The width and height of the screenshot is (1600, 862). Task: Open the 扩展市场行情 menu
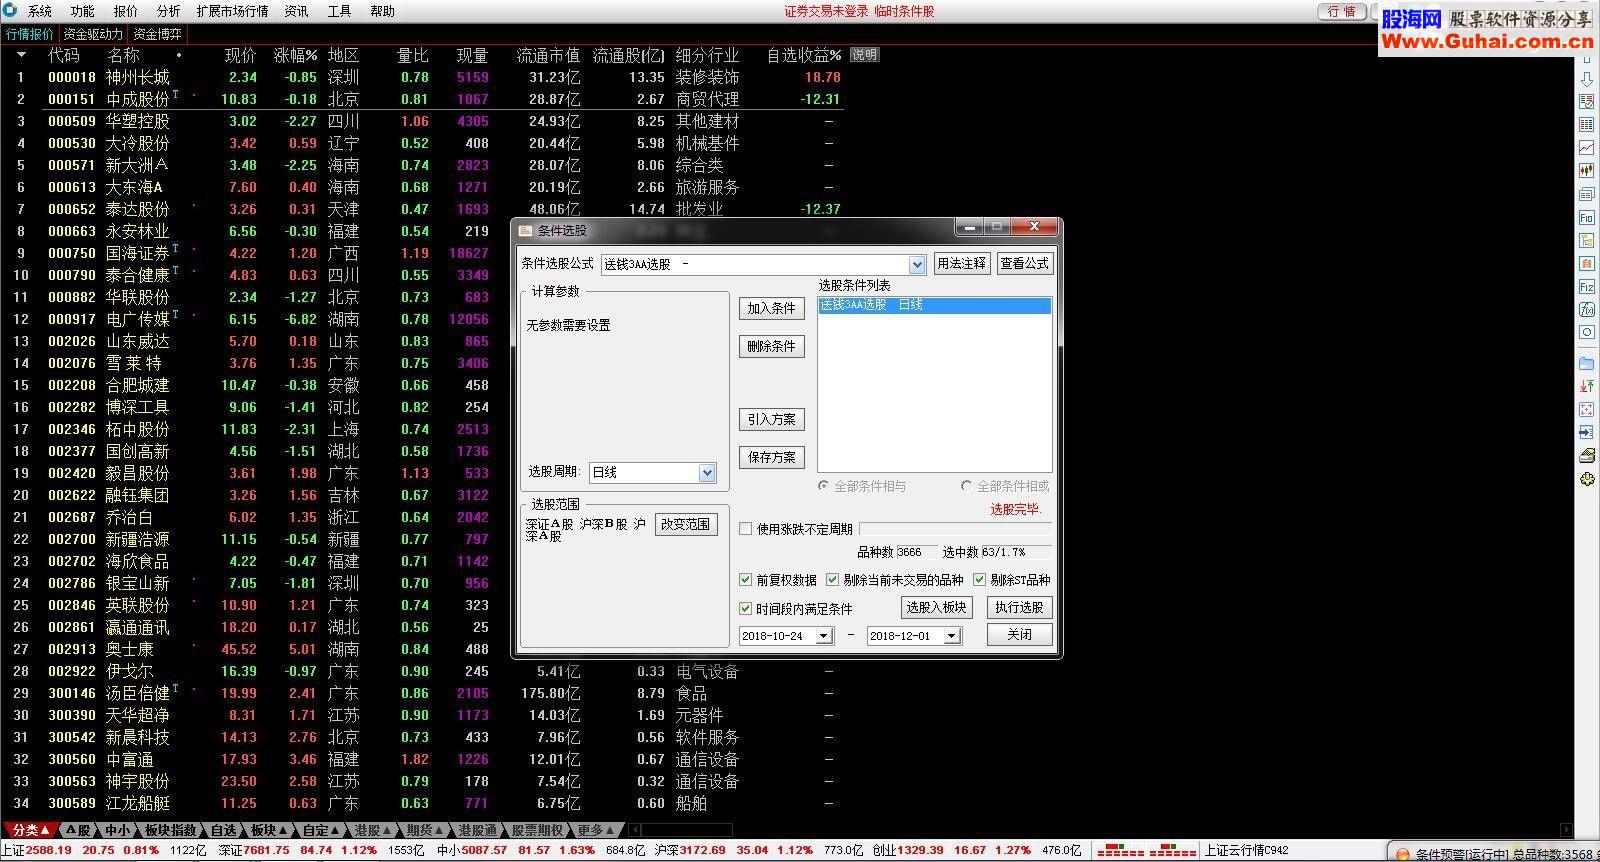232,11
